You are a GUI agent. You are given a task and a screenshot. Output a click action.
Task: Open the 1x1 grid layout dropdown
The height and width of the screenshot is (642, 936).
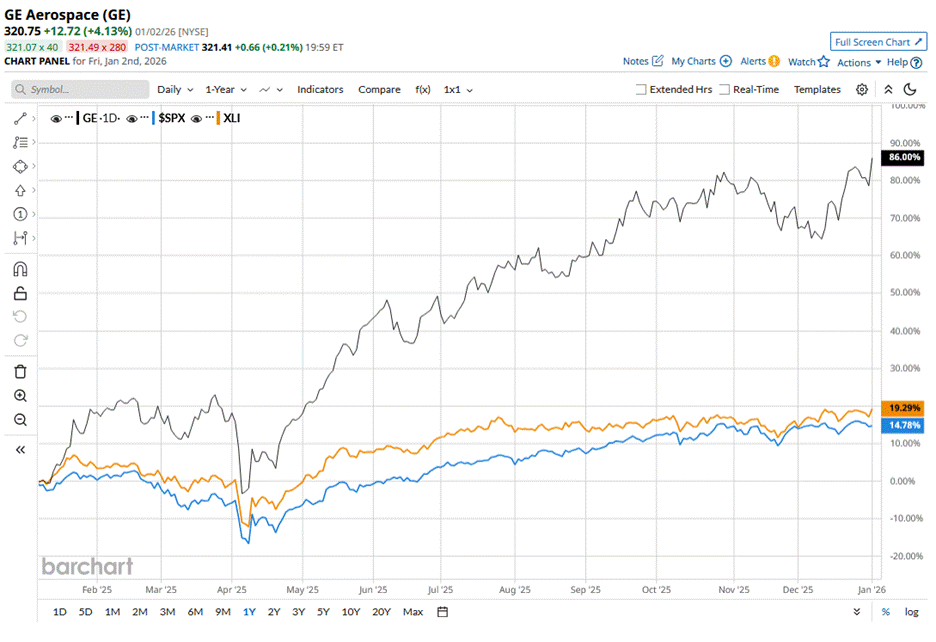tap(458, 90)
